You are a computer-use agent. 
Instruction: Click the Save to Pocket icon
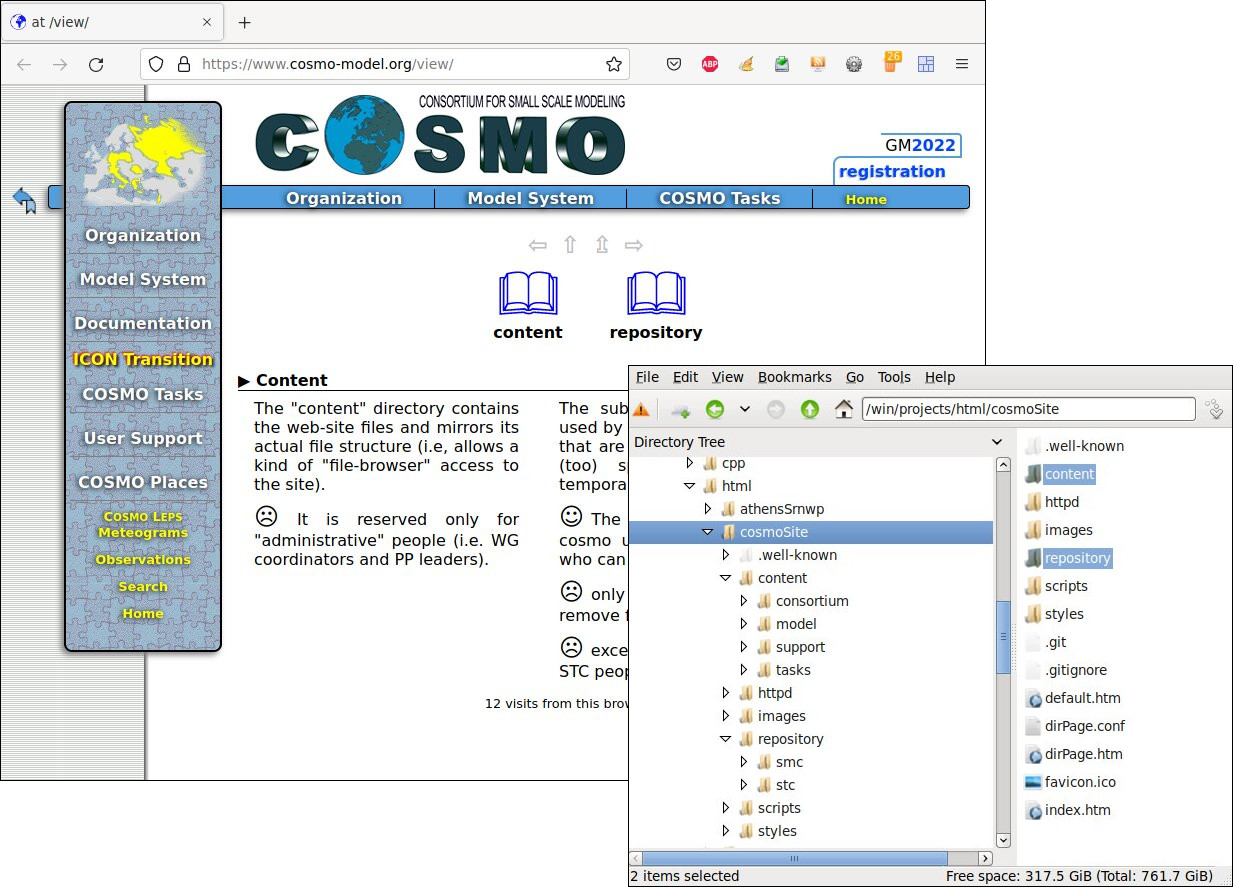674,64
